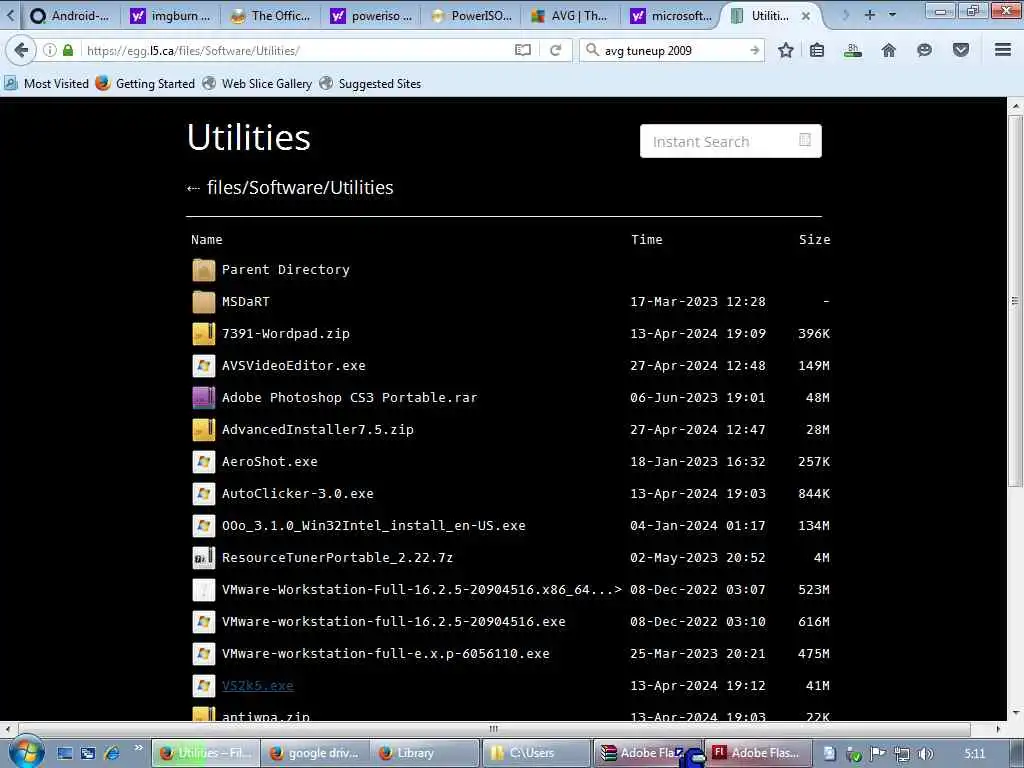Viewport: 1024px width, 768px height.
Task: Click the Photoshop CS3 Portable.rar icon
Action: pos(204,398)
